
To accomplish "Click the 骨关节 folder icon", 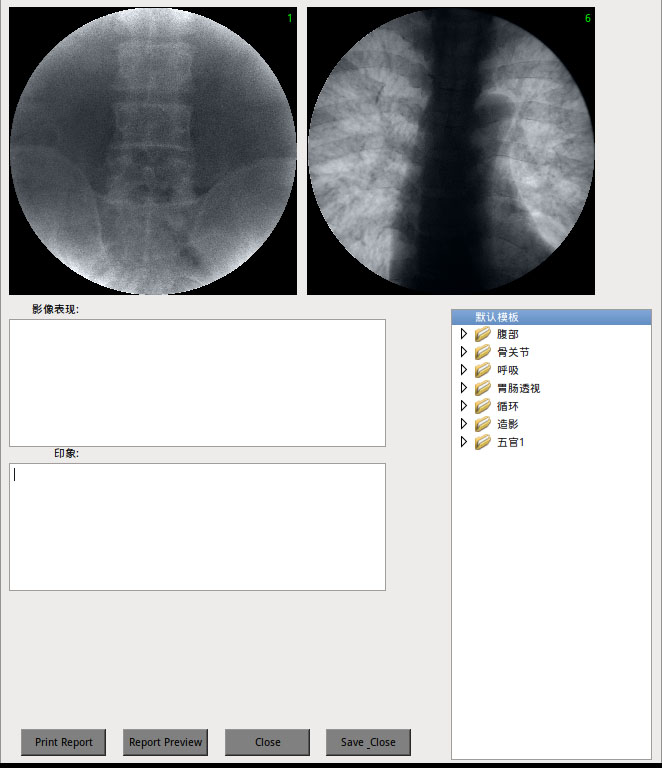I will point(482,352).
